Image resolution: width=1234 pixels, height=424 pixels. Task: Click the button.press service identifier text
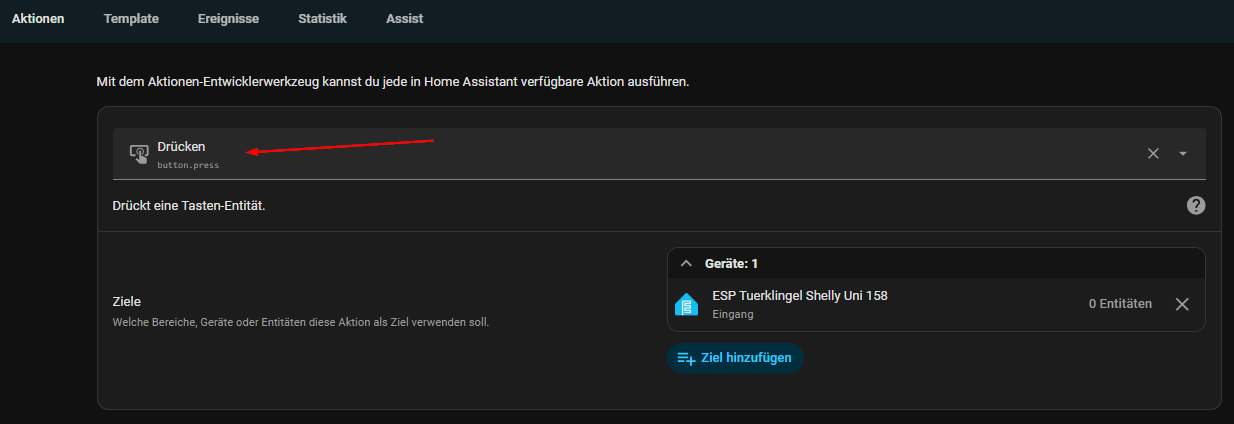[188, 165]
